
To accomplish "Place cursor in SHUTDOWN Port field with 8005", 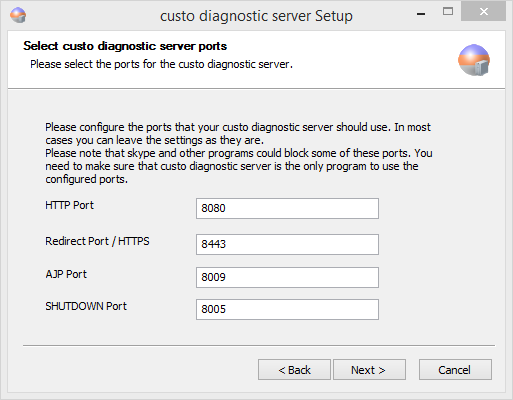I will (287, 309).
